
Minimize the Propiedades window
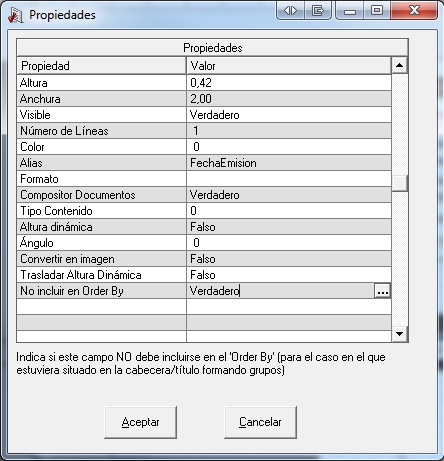(x=350, y=11)
